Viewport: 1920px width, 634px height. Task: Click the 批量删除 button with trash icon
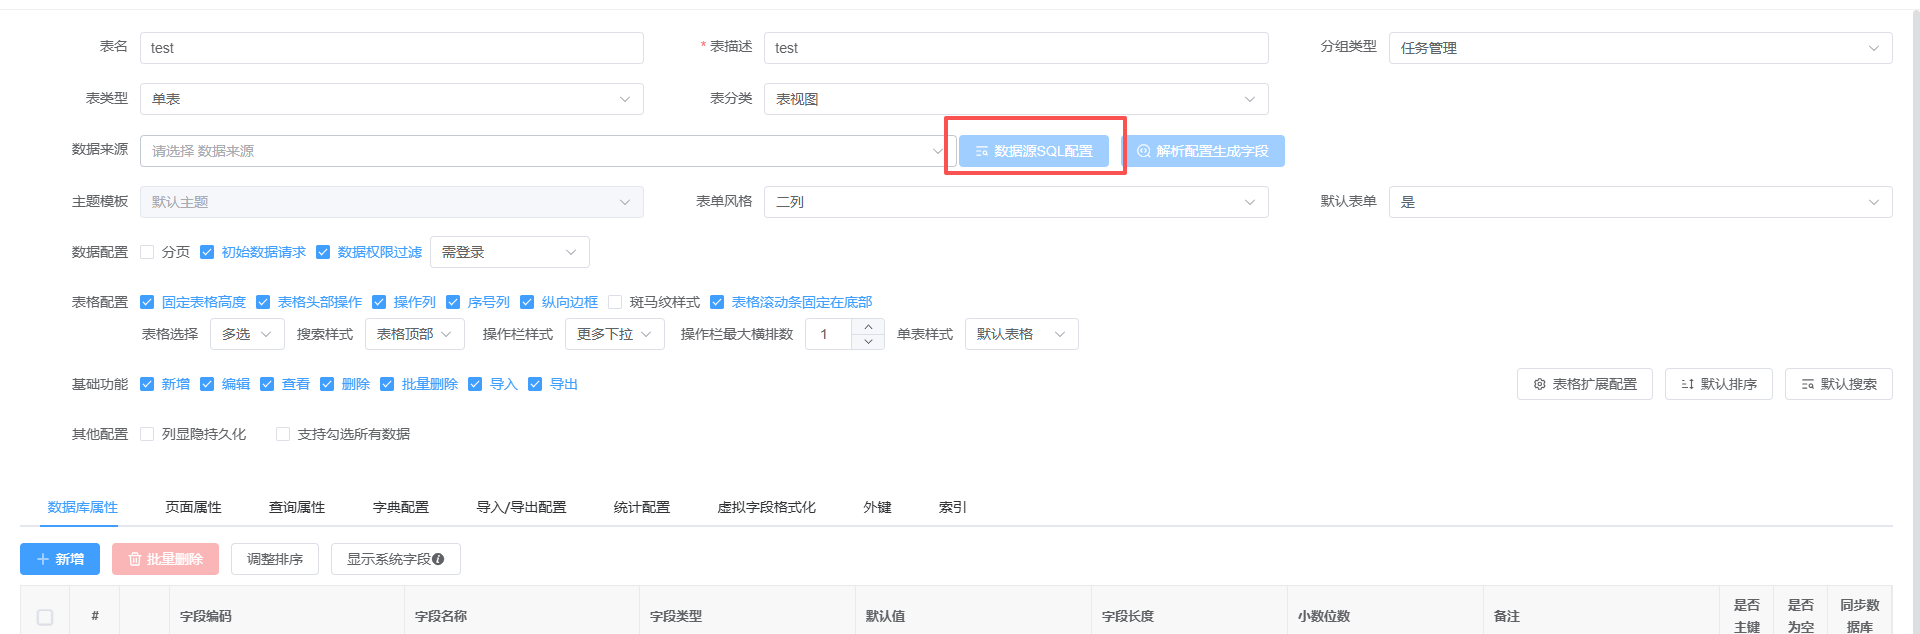[x=165, y=560]
